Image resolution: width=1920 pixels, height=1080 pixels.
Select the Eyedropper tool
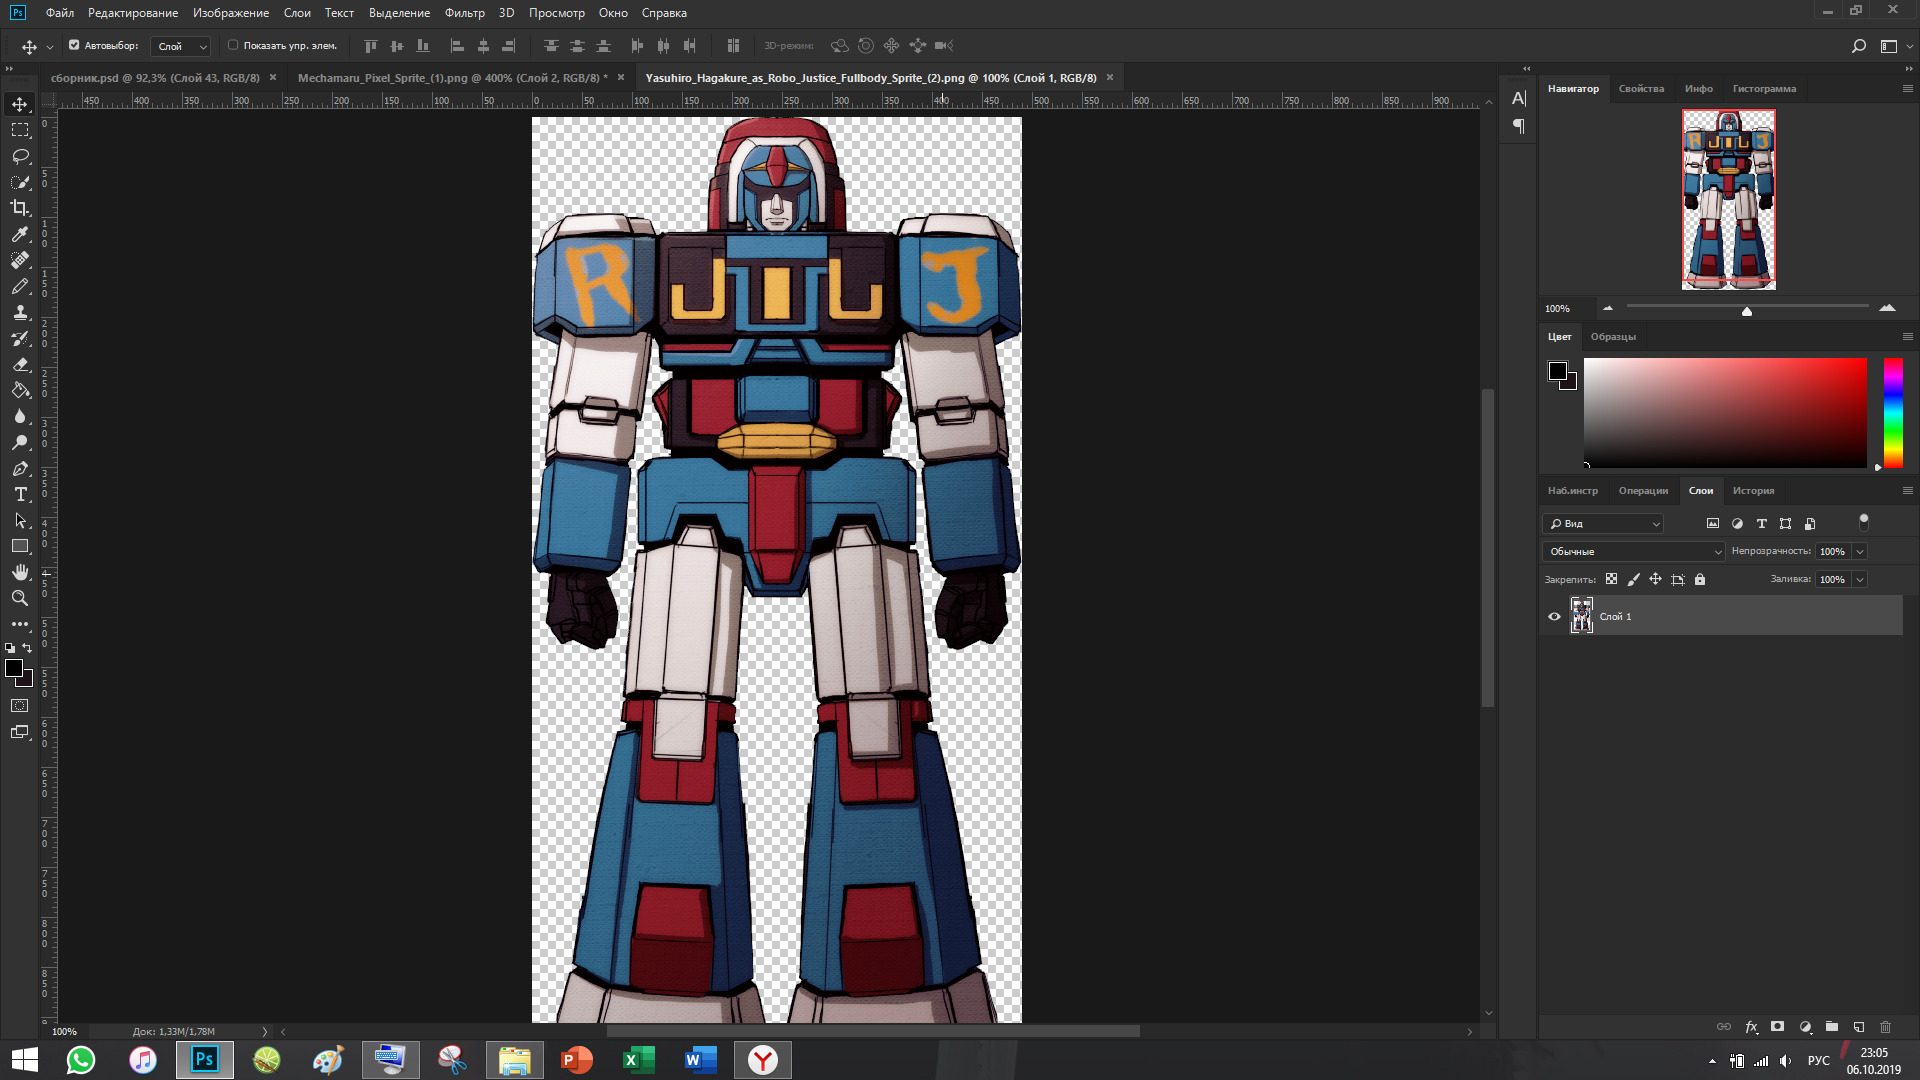[20, 234]
